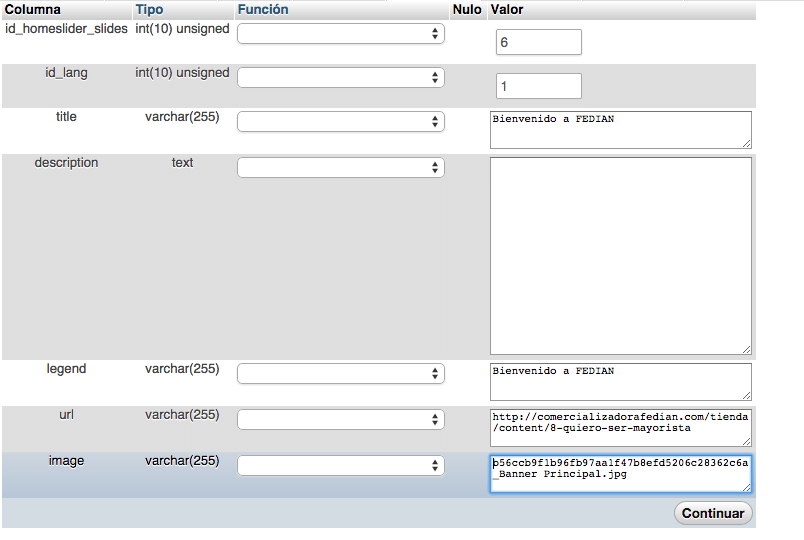The height and width of the screenshot is (540, 804).
Task: Click the varchar(255) type in the image row
Action: click(x=182, y=461)
